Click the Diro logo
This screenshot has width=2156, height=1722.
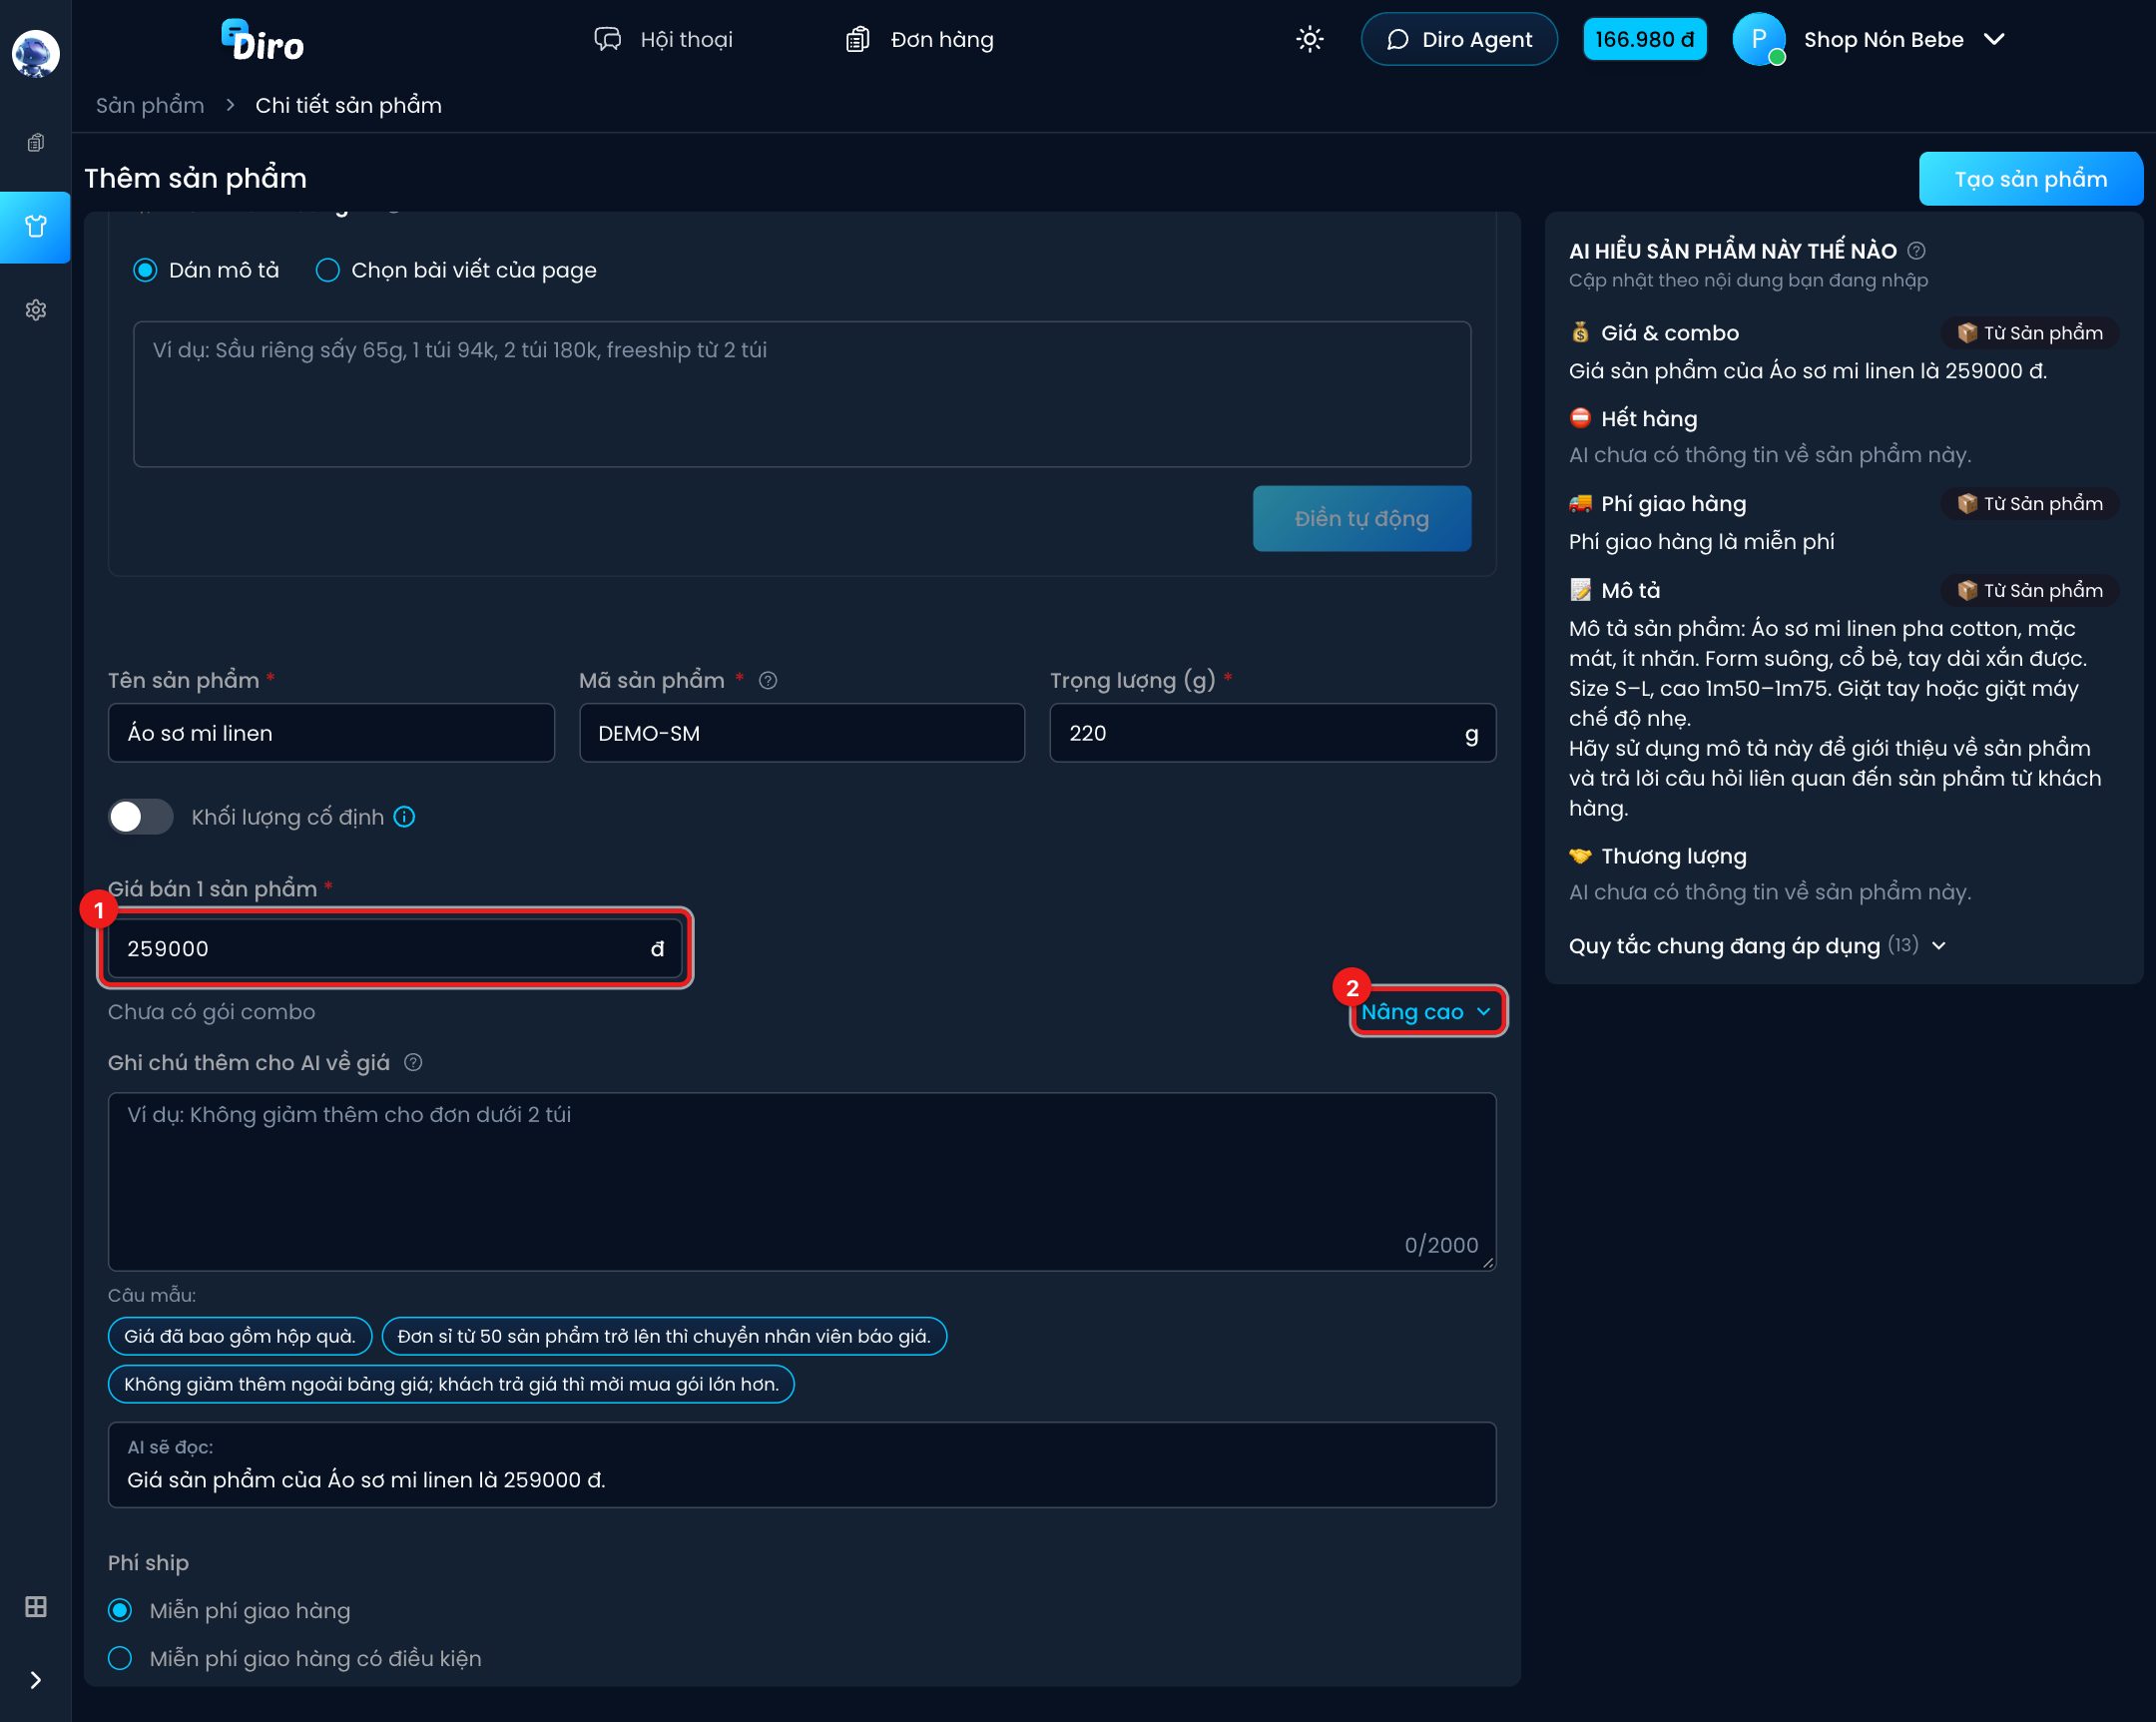click(x=262, y=41)
